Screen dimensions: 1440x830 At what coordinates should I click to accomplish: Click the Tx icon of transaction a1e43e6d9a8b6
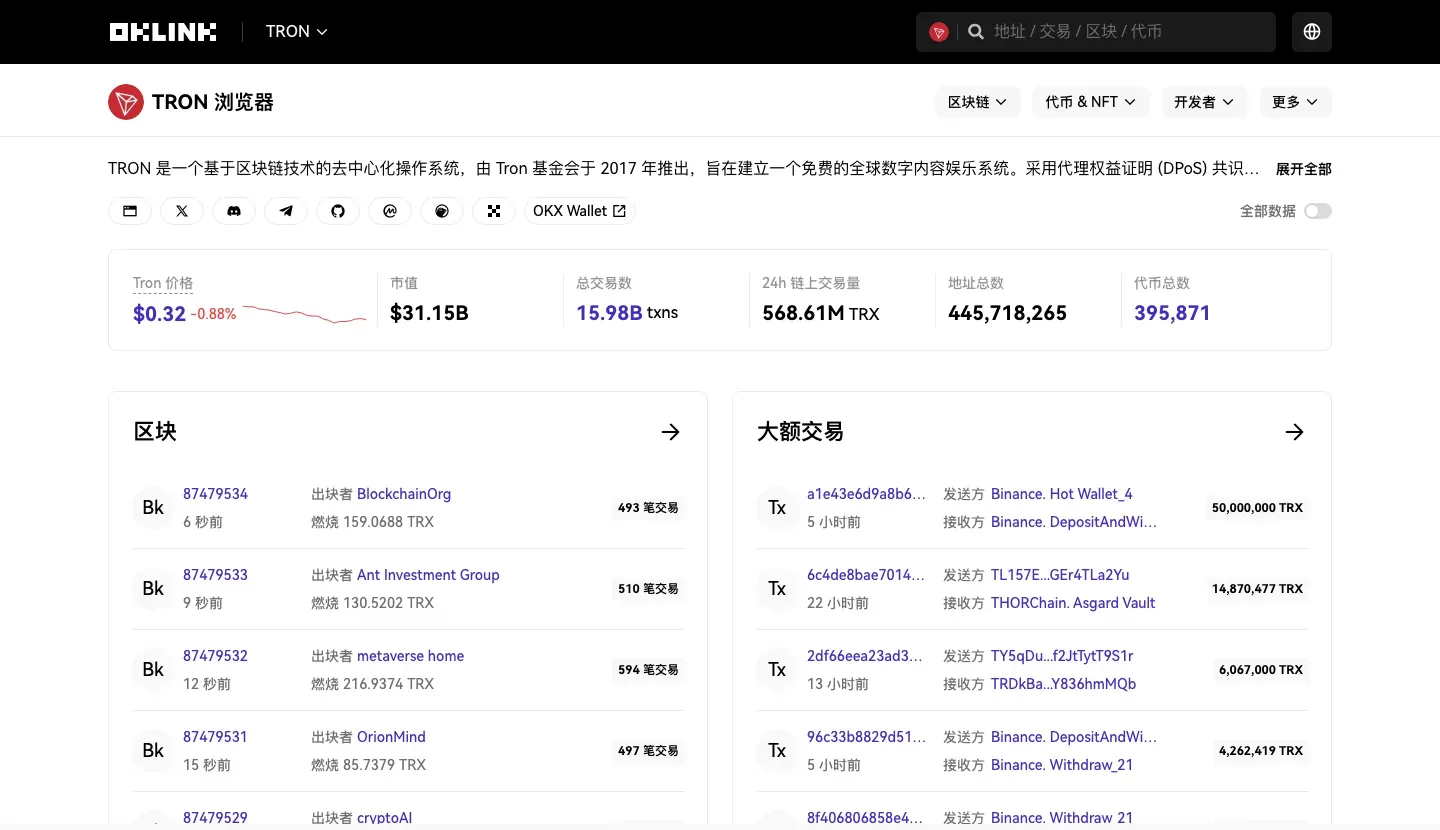[777, 508]
